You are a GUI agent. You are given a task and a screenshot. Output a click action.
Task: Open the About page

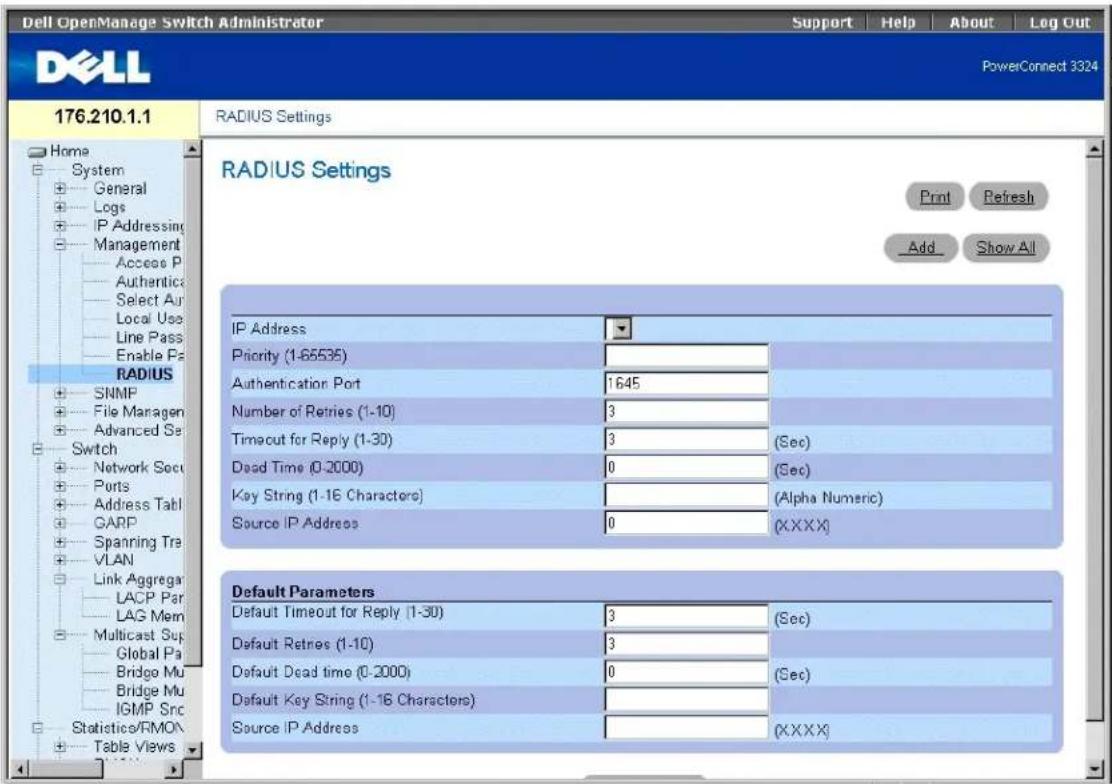[x=971, y=23]
